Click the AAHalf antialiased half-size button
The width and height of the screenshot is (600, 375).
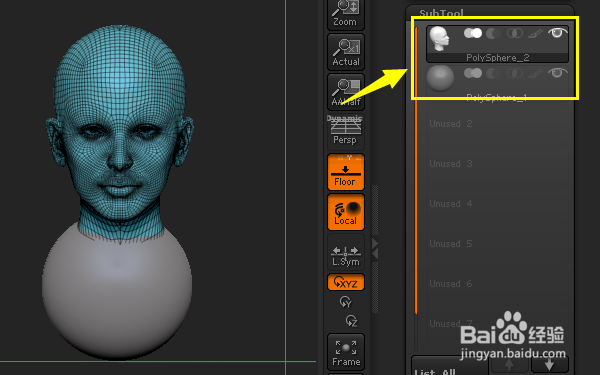click(x=346, y=92)
